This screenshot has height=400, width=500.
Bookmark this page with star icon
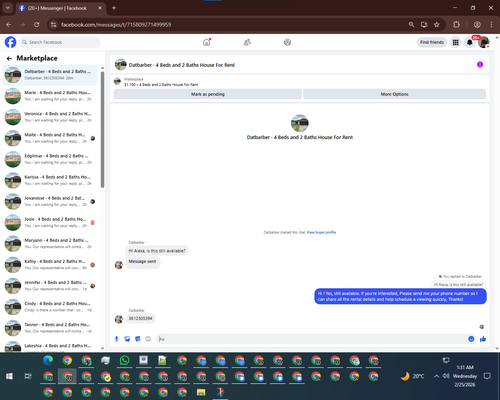tap(437, 25)
